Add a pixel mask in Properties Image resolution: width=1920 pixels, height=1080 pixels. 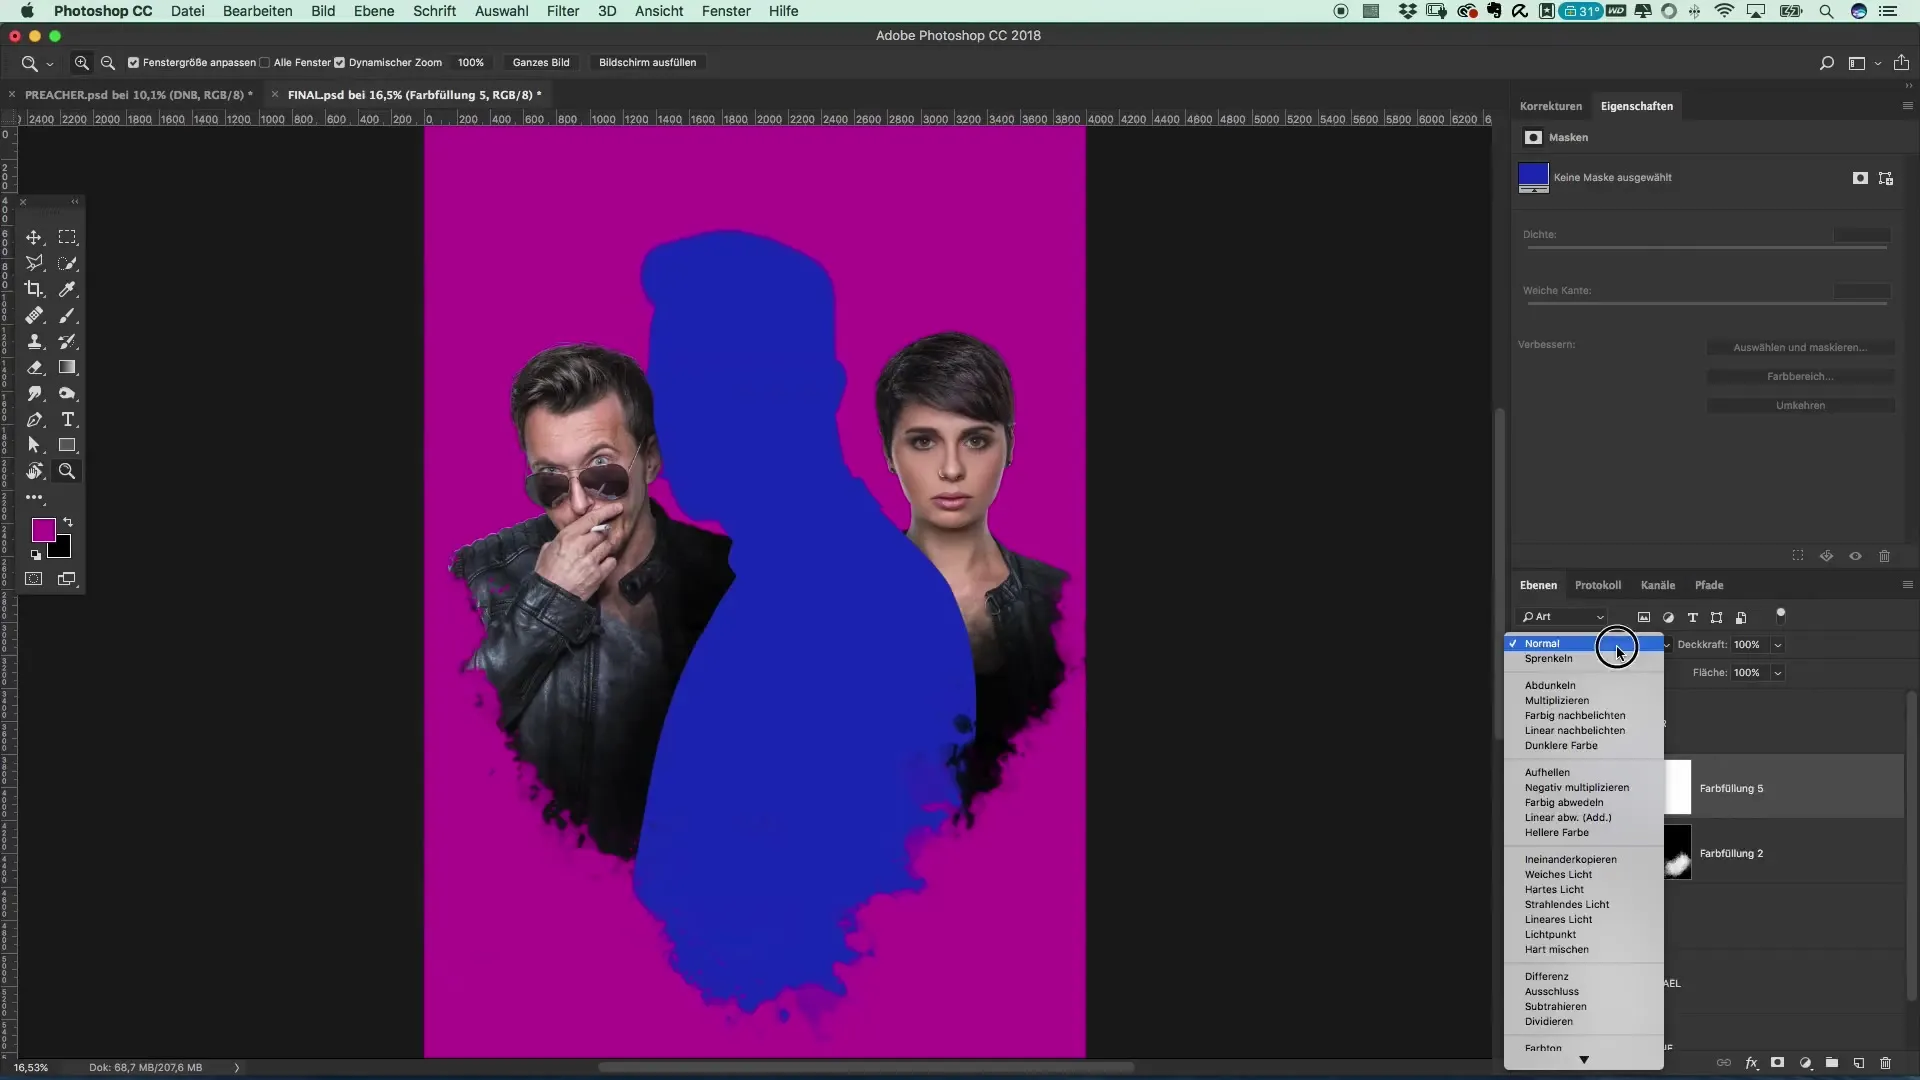1860,178
